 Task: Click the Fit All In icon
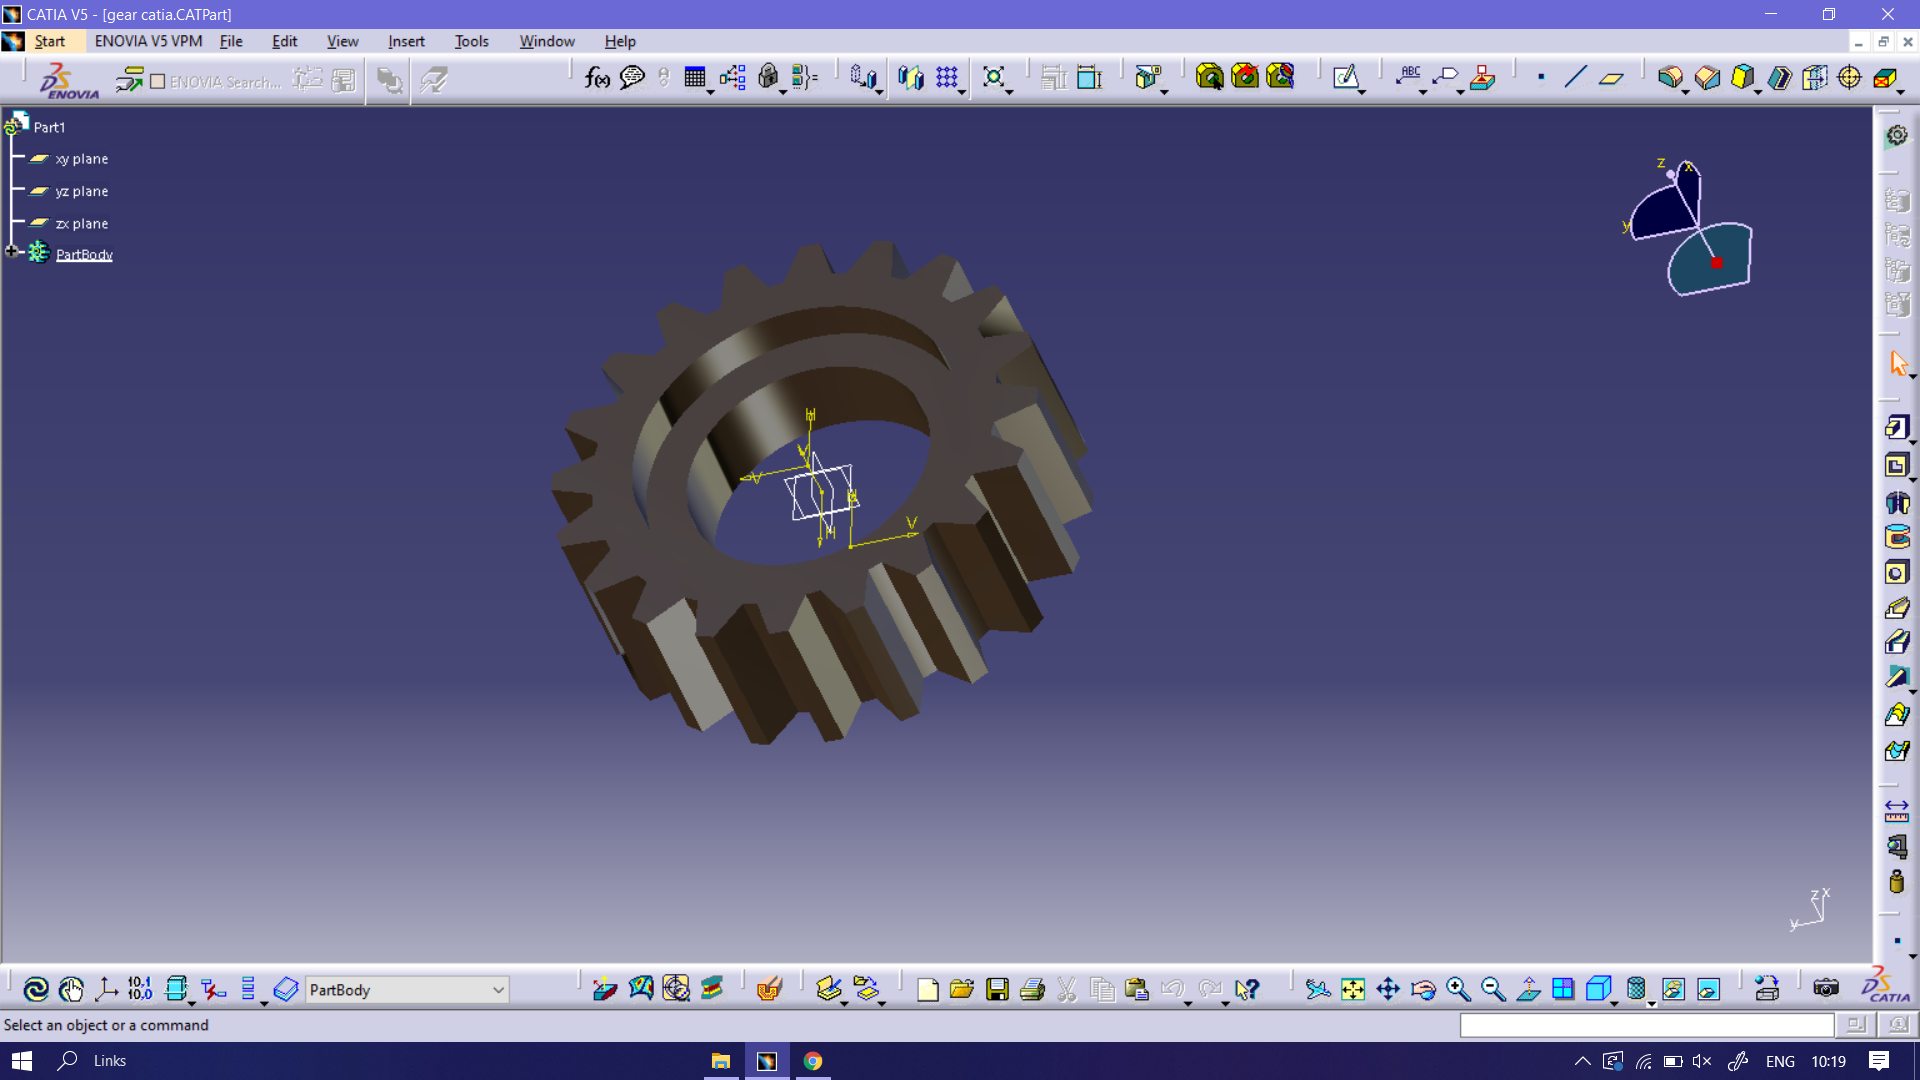click(x=1353, y=990)
